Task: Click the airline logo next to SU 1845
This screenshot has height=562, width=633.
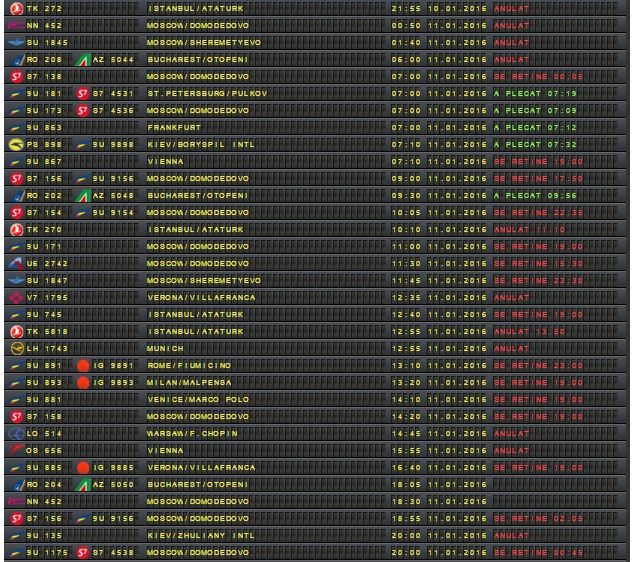Action: pos(16,42)
